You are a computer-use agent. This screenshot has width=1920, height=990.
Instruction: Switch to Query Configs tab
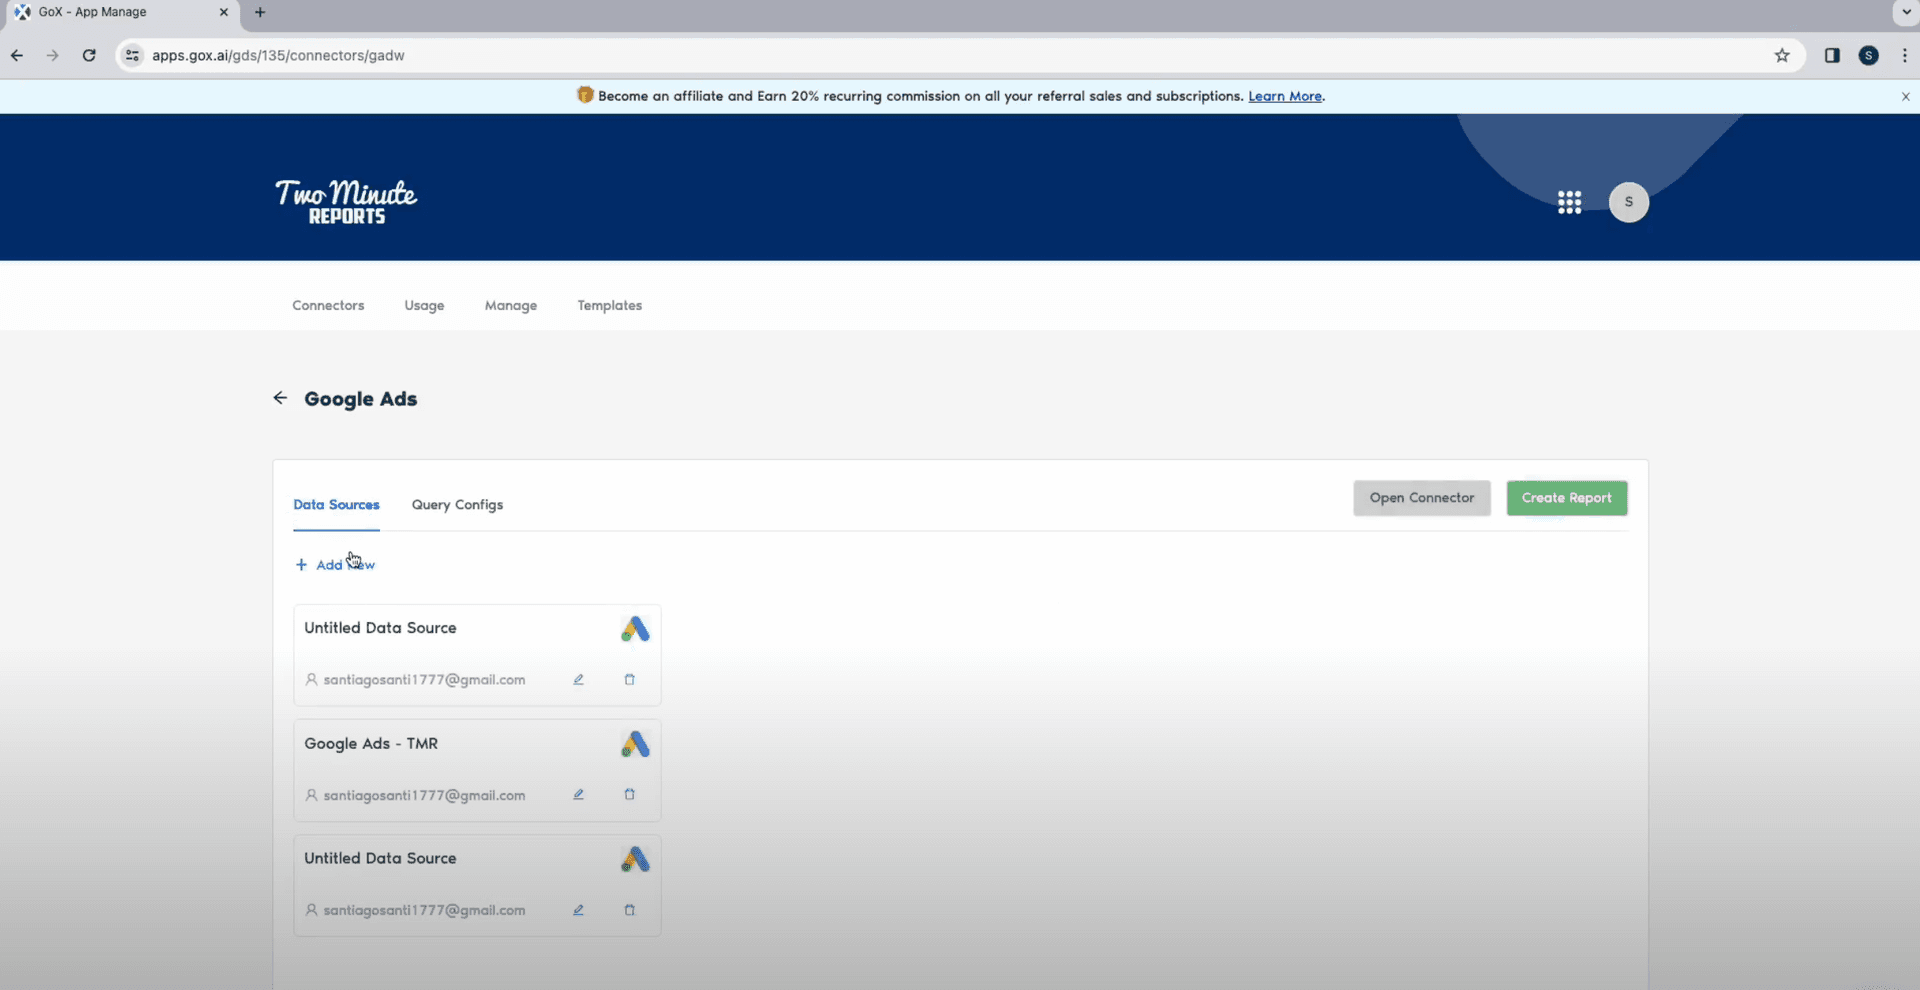click(457, 505)
